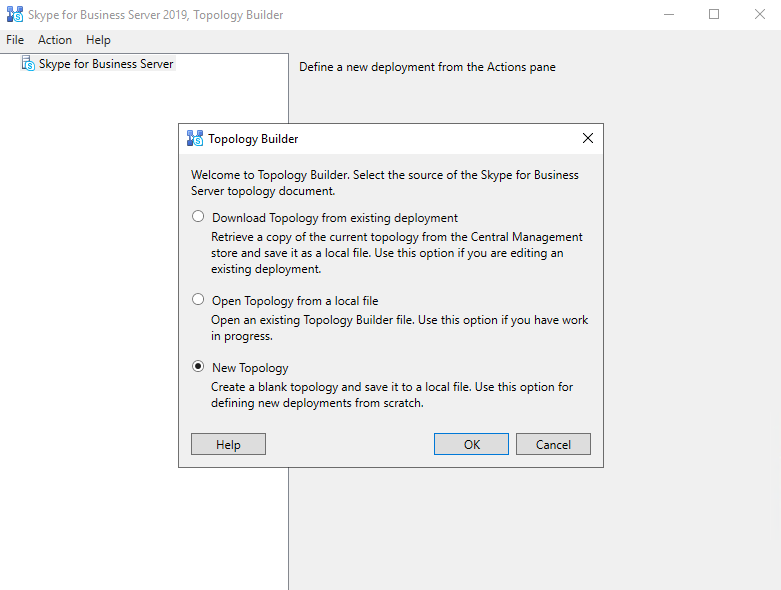Open the Help menu in the menu bar
781x590 pixels.
(98, 40)
